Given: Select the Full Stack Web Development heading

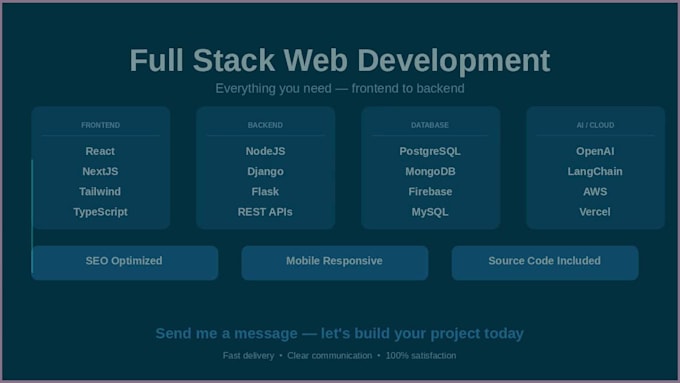Looking at the screenshot, I should (340, 60).
